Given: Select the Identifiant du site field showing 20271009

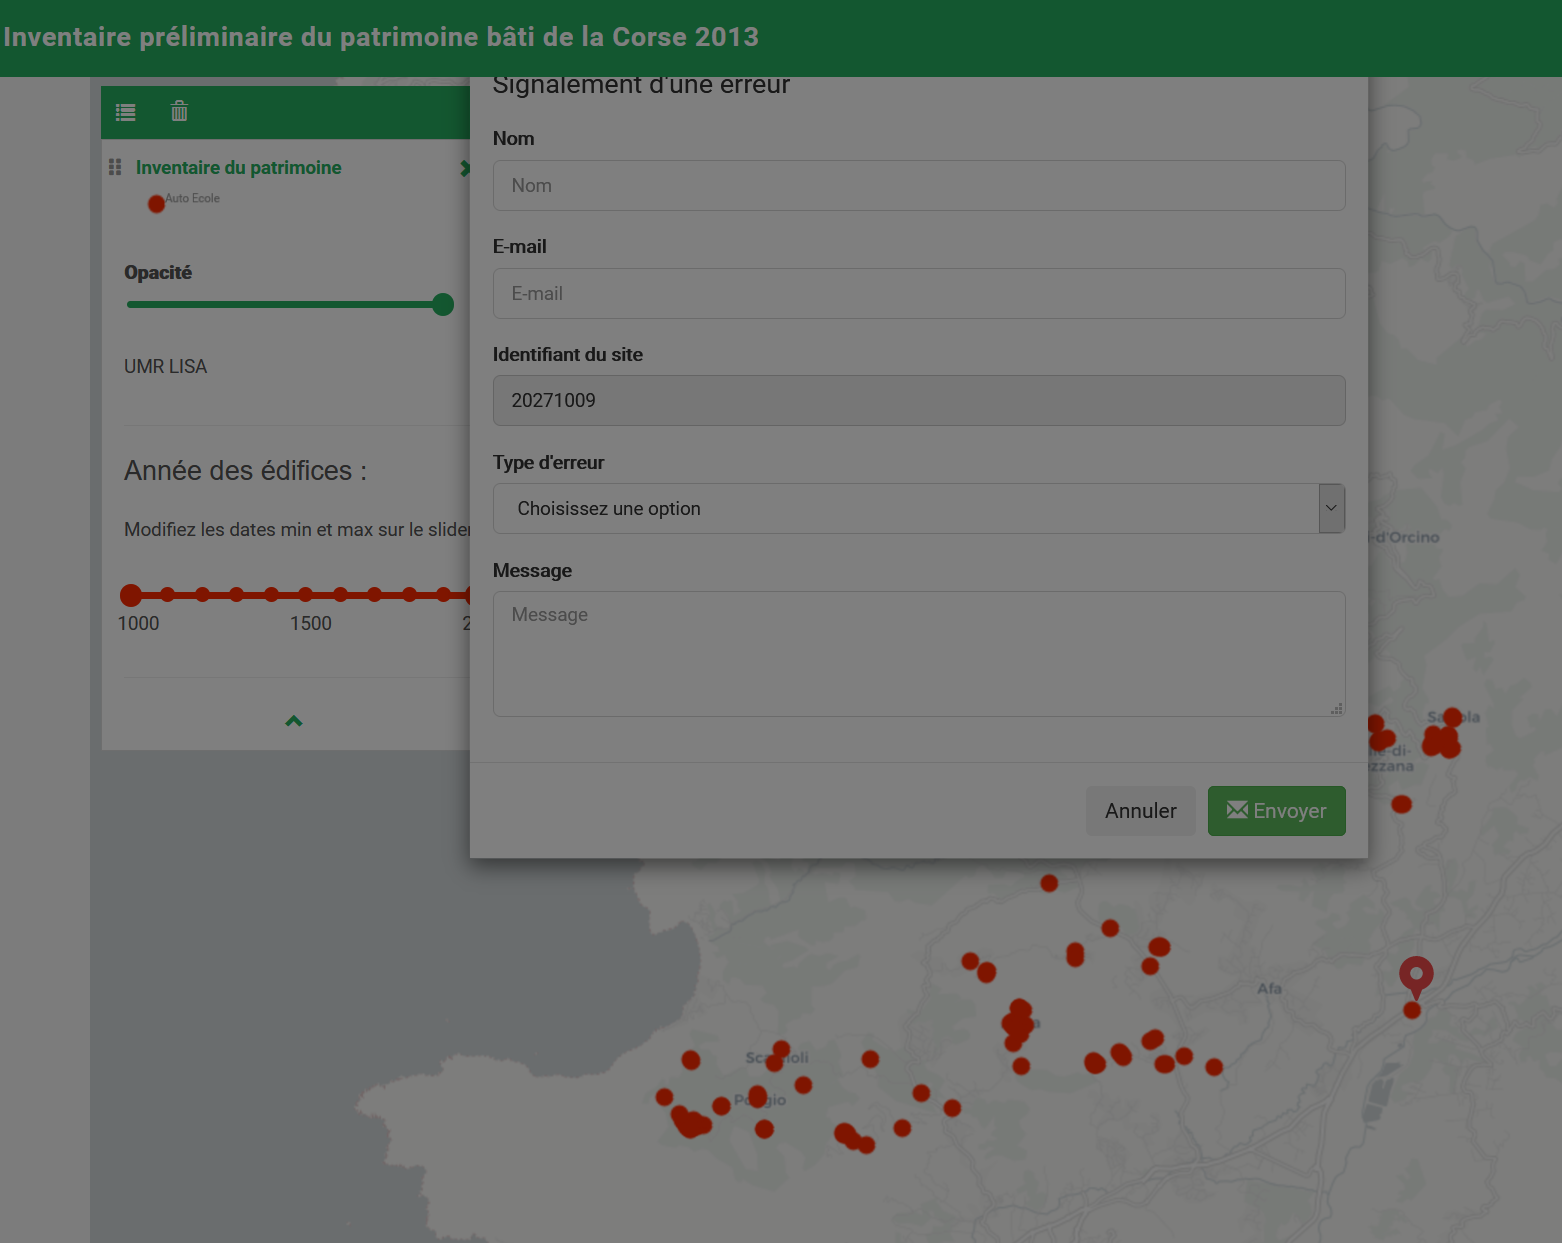Looking at the screenshot, I should 918,400.
